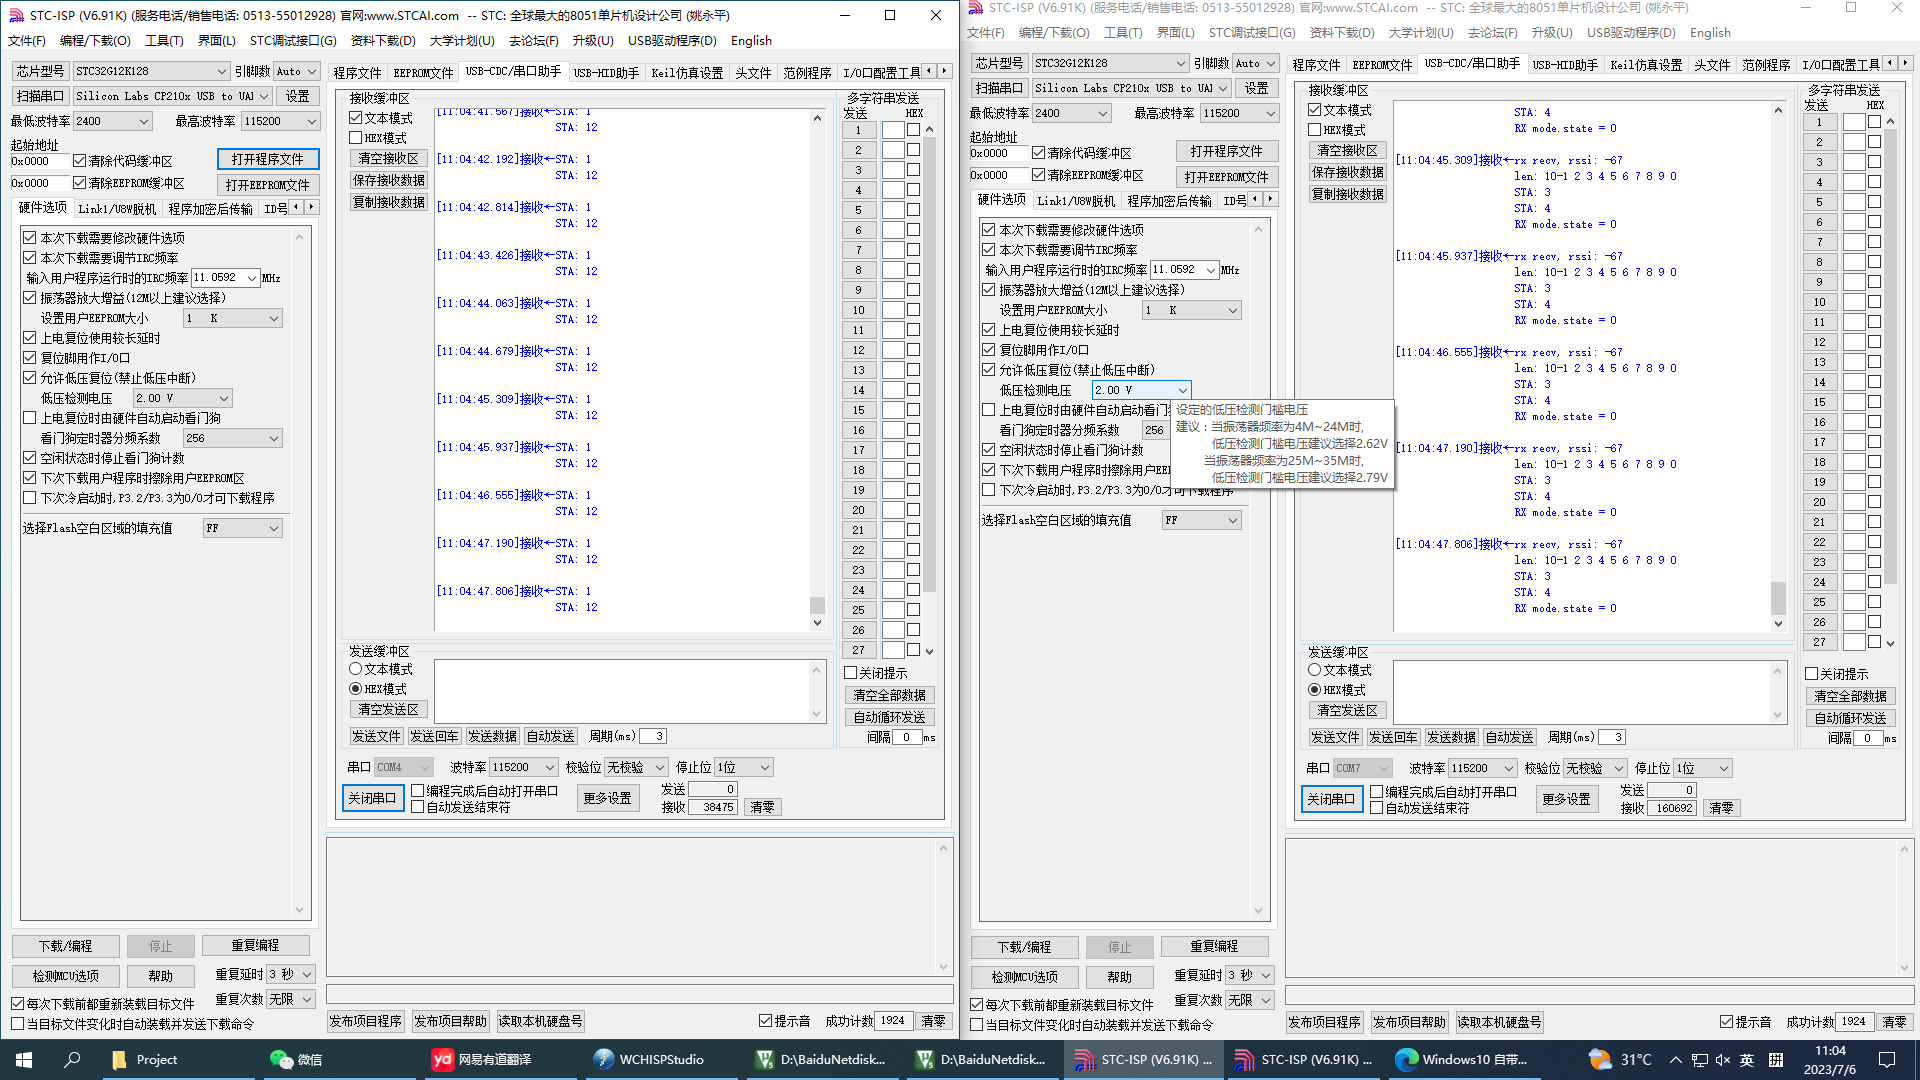This screenshot has width=1920, height=1080.
Task: Select 文本模式 send radio in left window
Action: [x=355, y=669]
